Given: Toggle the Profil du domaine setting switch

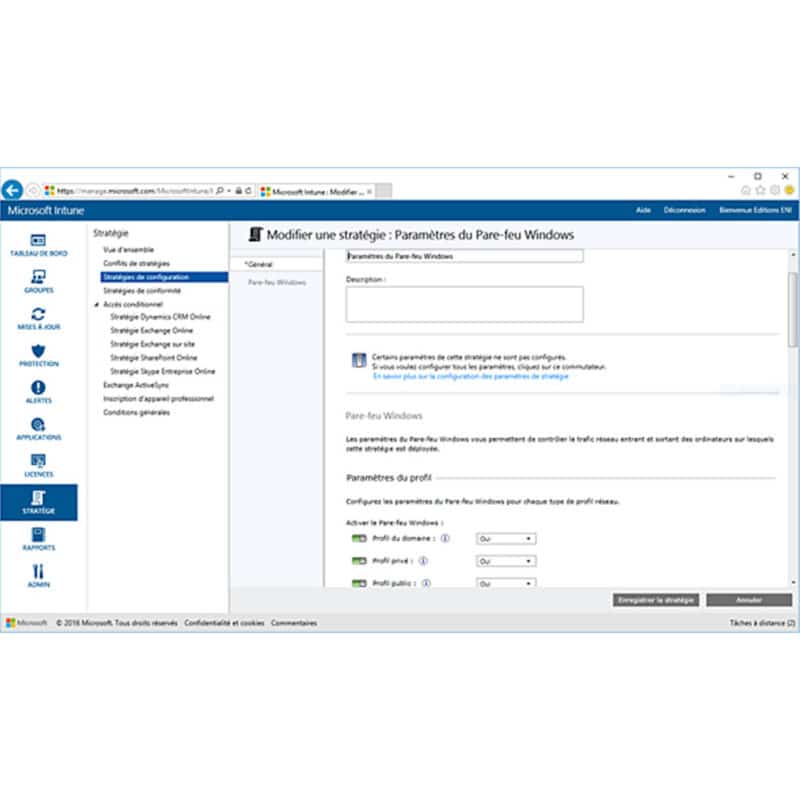Looking at the screenshot, I should pyautogui.click(x=359, y=538).
